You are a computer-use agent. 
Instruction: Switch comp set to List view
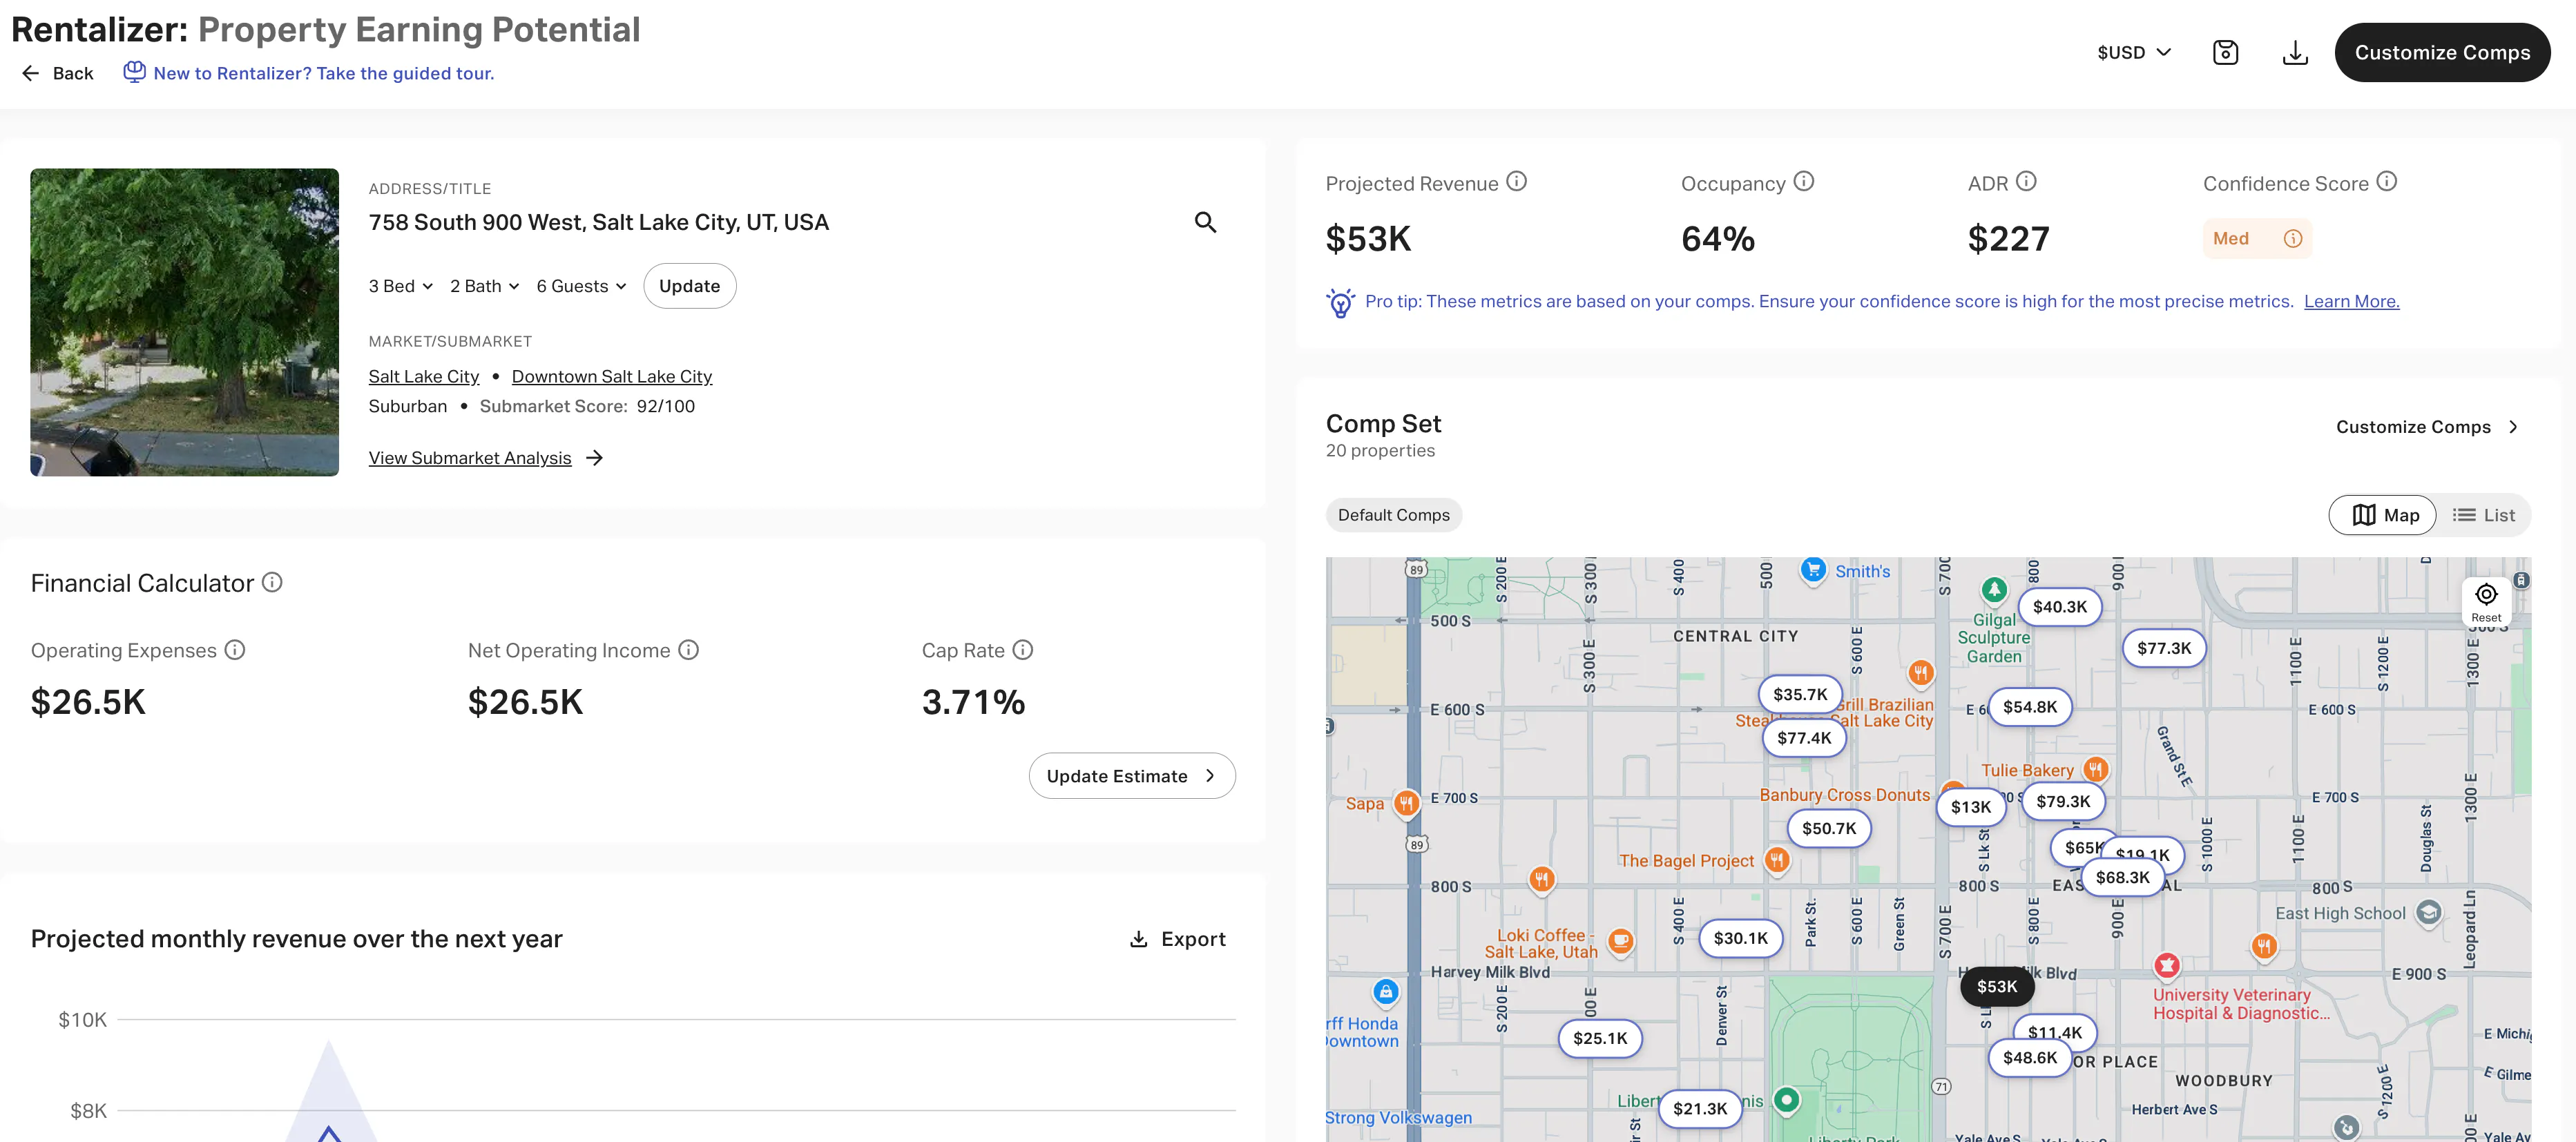(2483, 515)
